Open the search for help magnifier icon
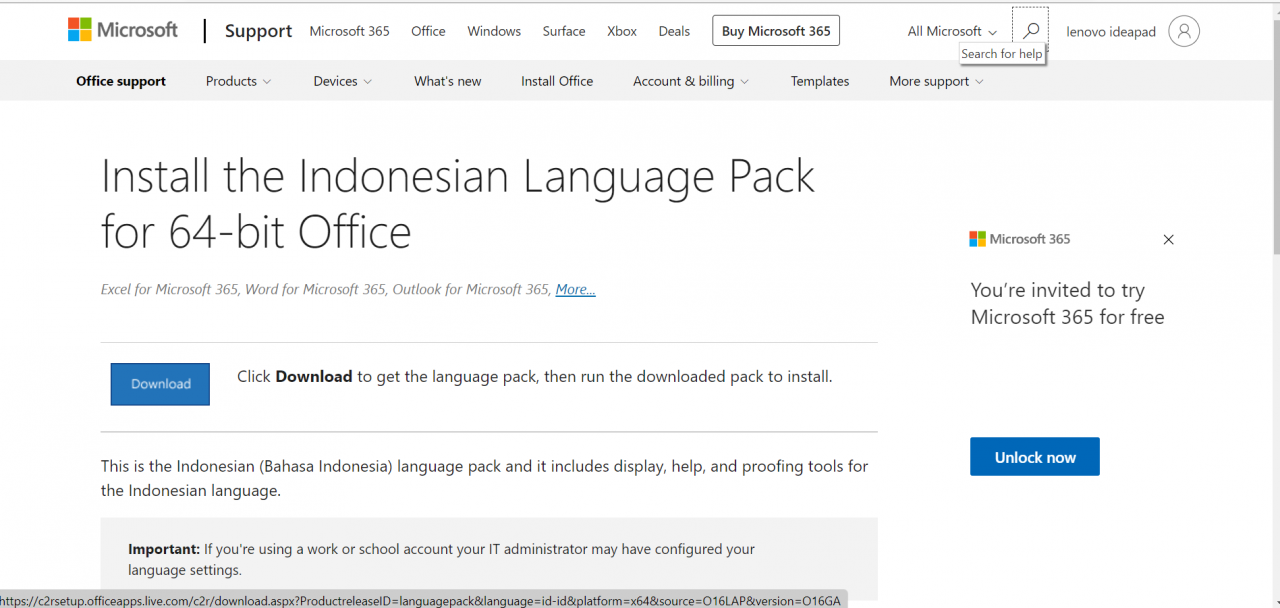The image size is (1280, 608). (1030, 30)
